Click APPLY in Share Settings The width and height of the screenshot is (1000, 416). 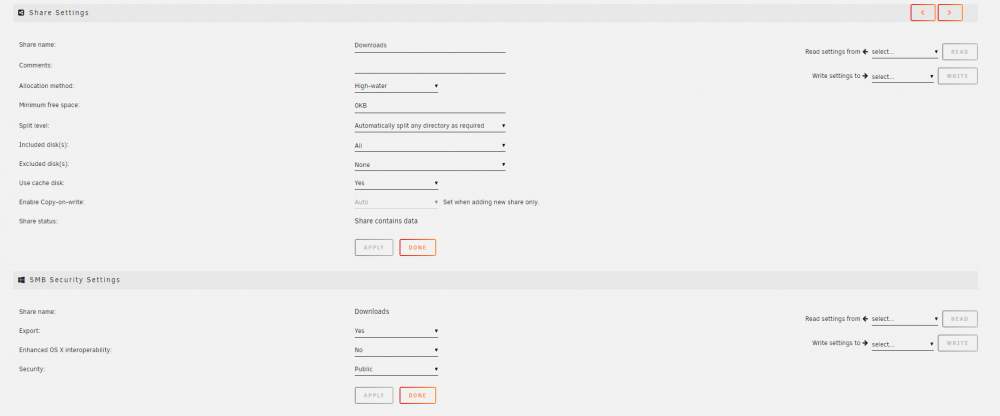tap(374, 248)
